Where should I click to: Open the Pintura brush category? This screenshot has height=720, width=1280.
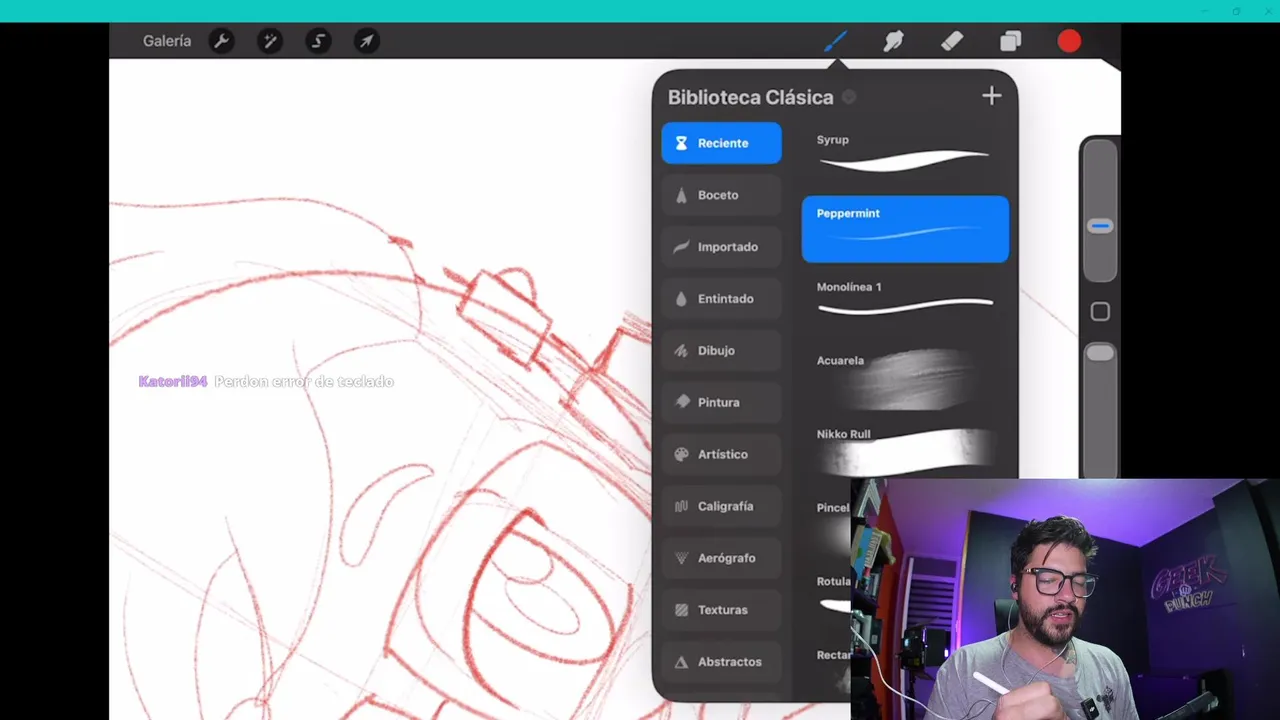pos(721,402)
